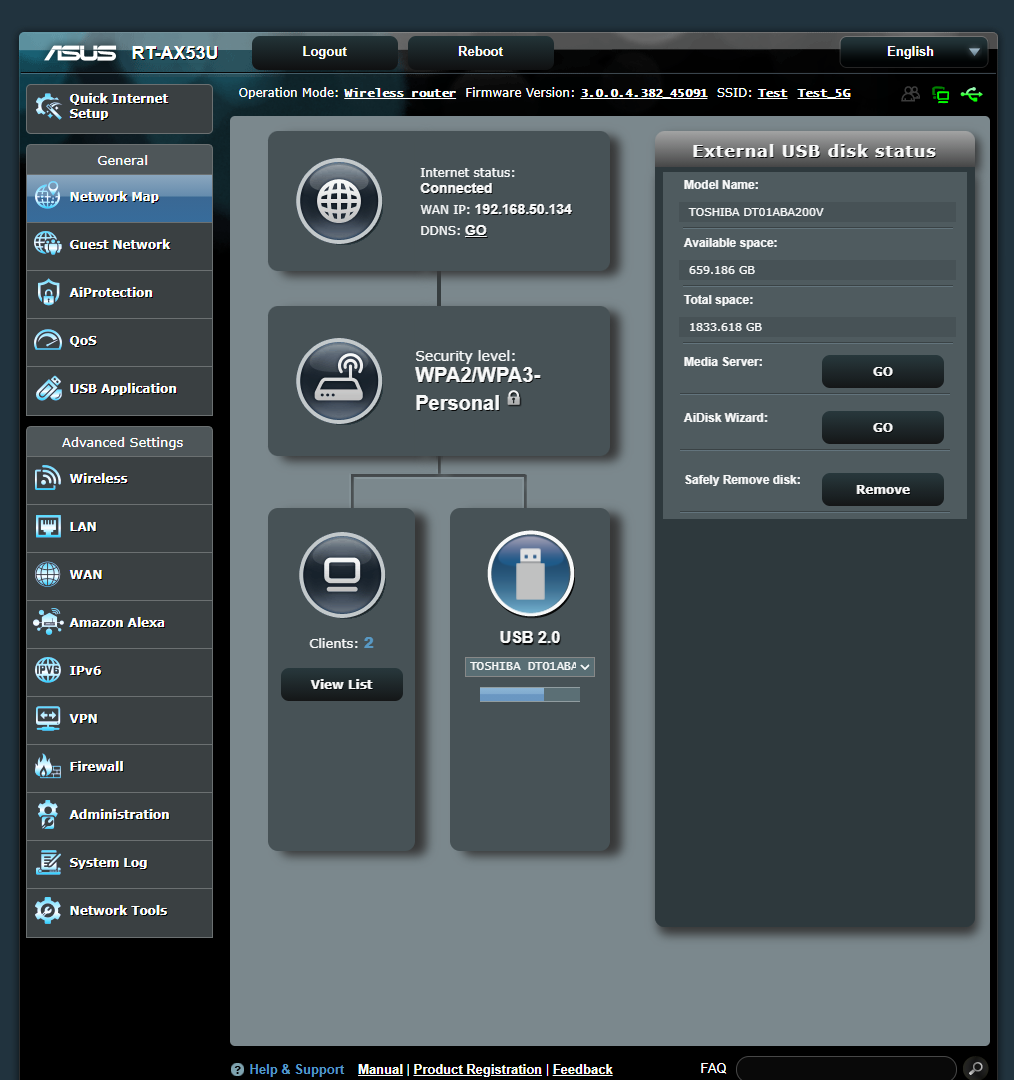
Task: Click the Internet status globe icon
Action: (339, 201)
